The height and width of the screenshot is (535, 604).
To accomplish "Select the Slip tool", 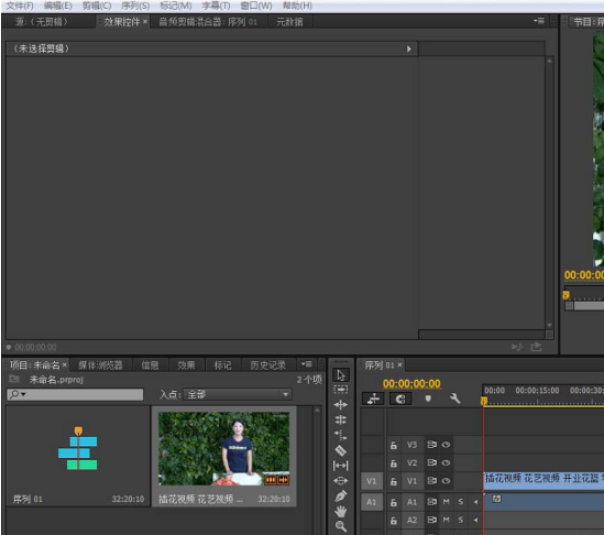I will (340, 465).
